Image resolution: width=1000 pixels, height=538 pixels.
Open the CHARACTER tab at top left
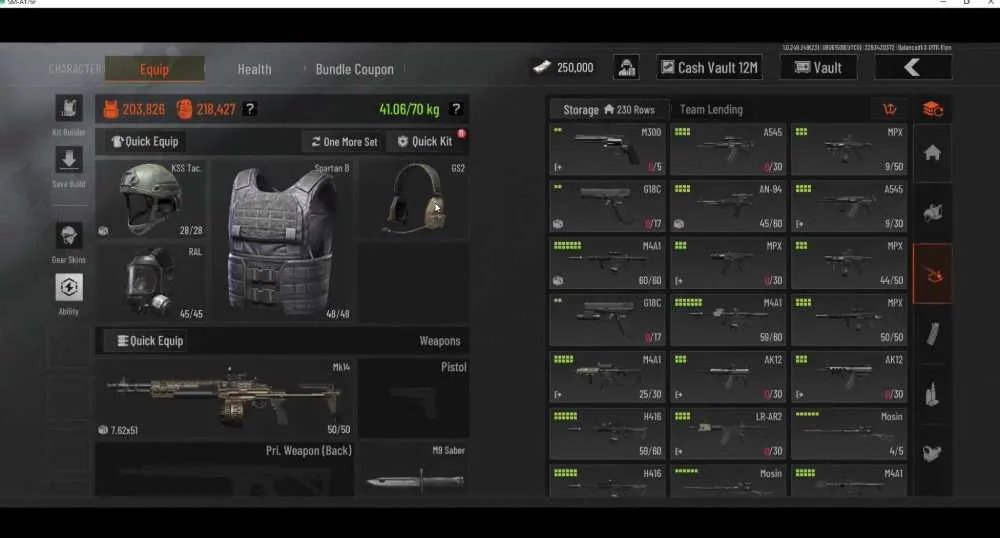pos(75,68)
